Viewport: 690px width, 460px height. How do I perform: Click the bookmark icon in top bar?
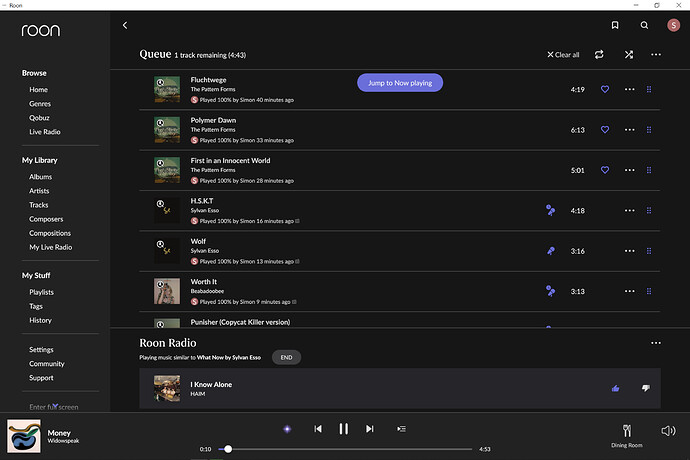click(614, 25)
